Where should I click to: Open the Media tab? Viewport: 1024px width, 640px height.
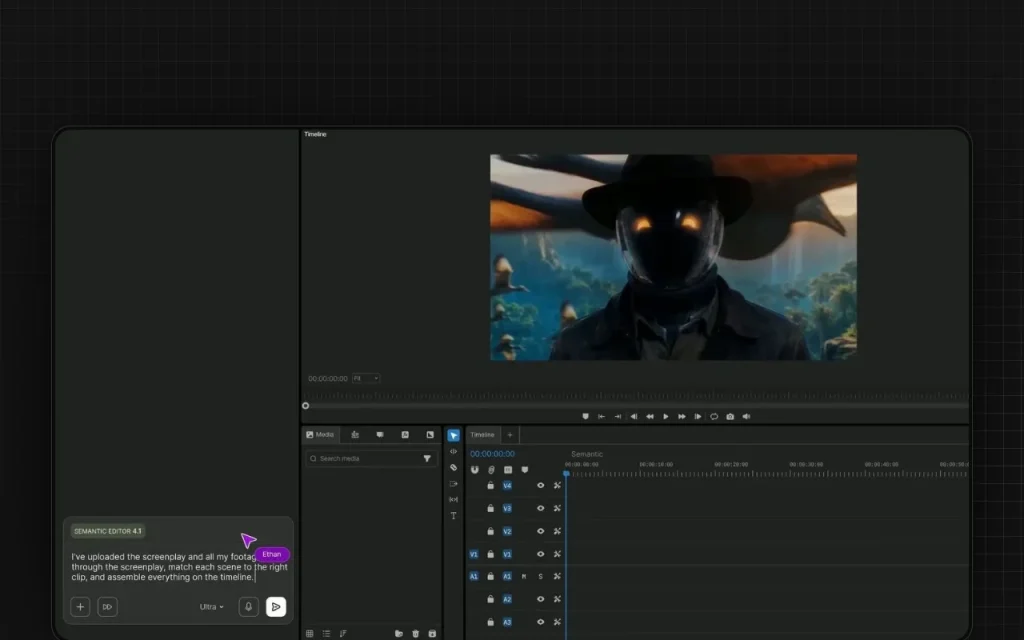point(320,435)
